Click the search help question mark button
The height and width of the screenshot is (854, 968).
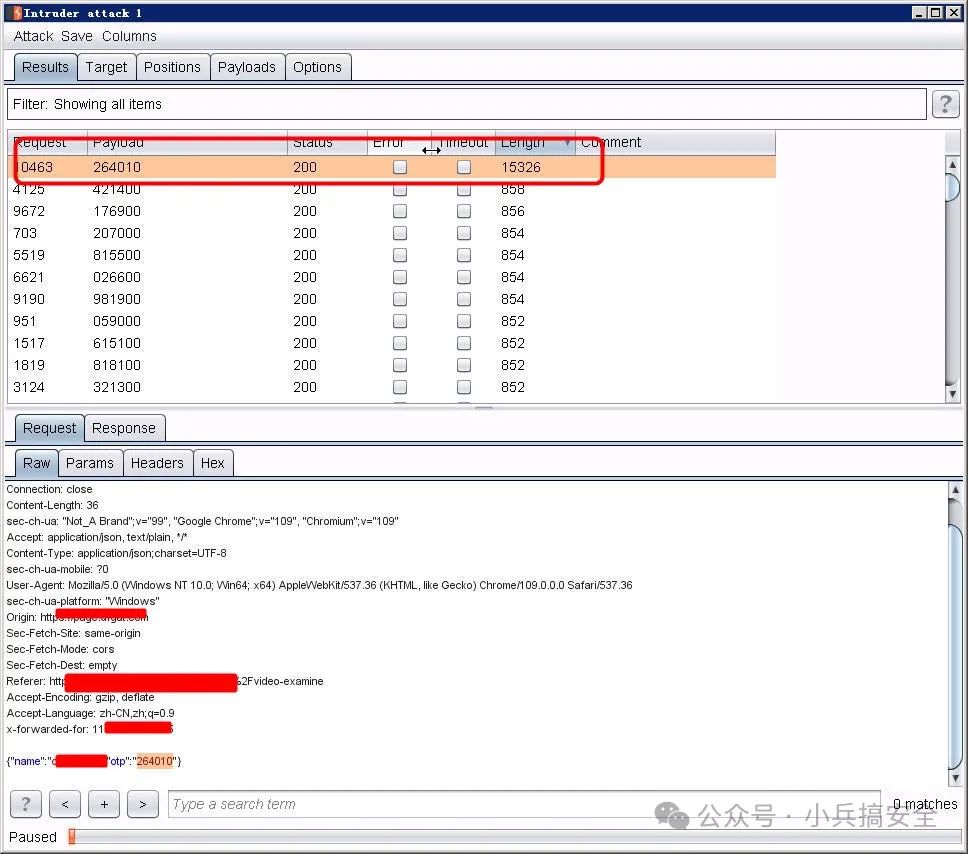26,804
